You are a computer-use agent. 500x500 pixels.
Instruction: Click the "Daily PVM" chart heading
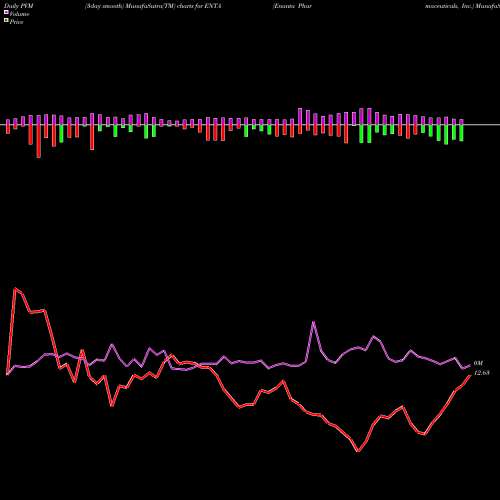click(19, 6)
